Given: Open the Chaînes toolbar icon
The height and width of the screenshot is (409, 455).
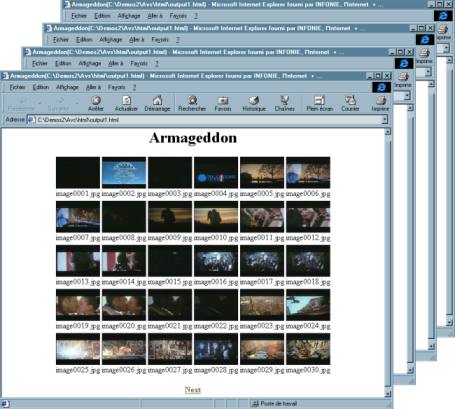Looking at the screenshot, I should point(284,100).
